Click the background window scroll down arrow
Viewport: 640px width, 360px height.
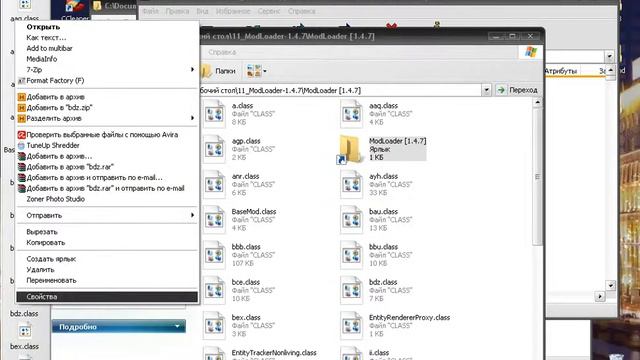pyautogui.click(x=610, y=285)
